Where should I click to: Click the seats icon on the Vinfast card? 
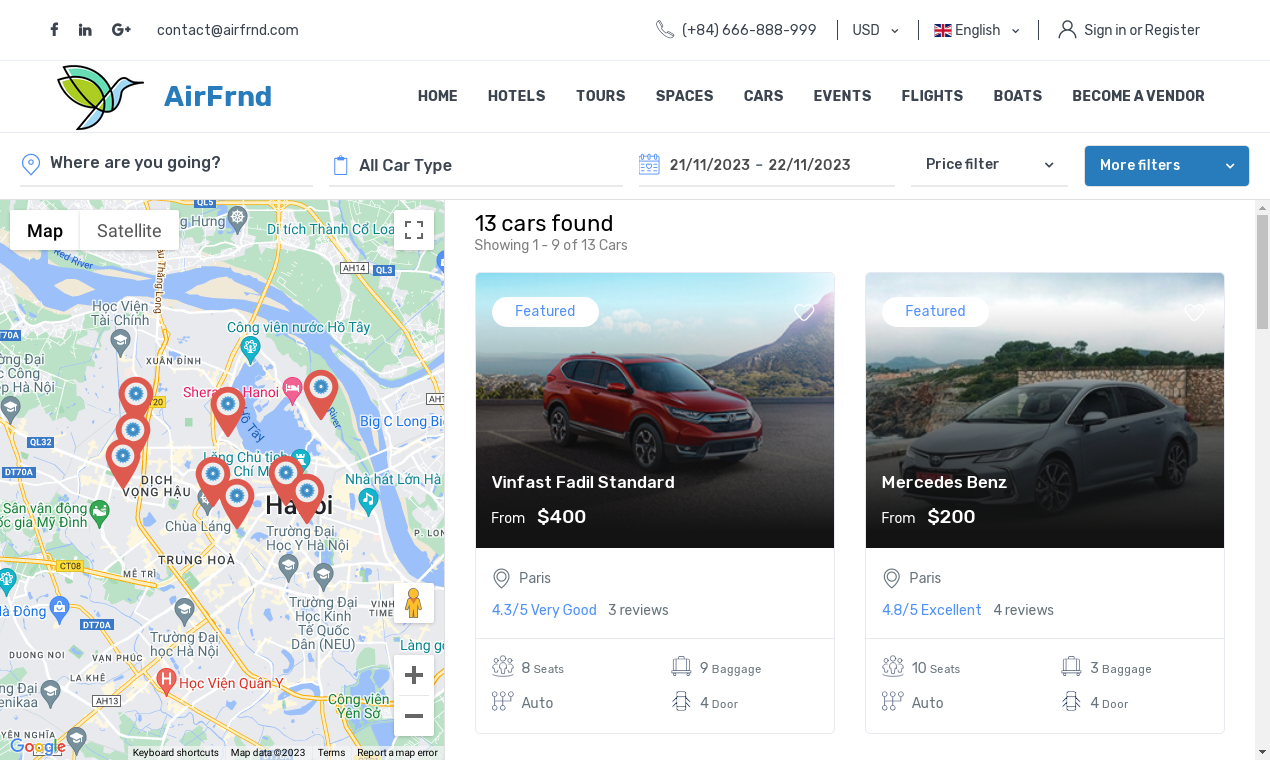pyautogui.click(x=502, y=667)
